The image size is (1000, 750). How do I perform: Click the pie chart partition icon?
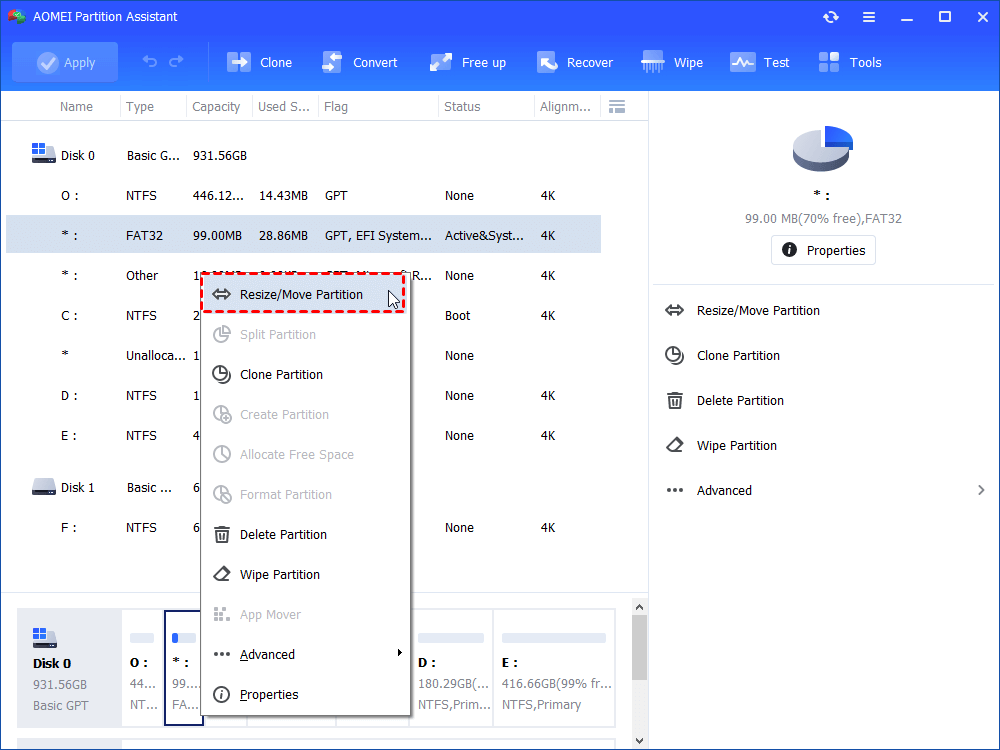point(823,149)
